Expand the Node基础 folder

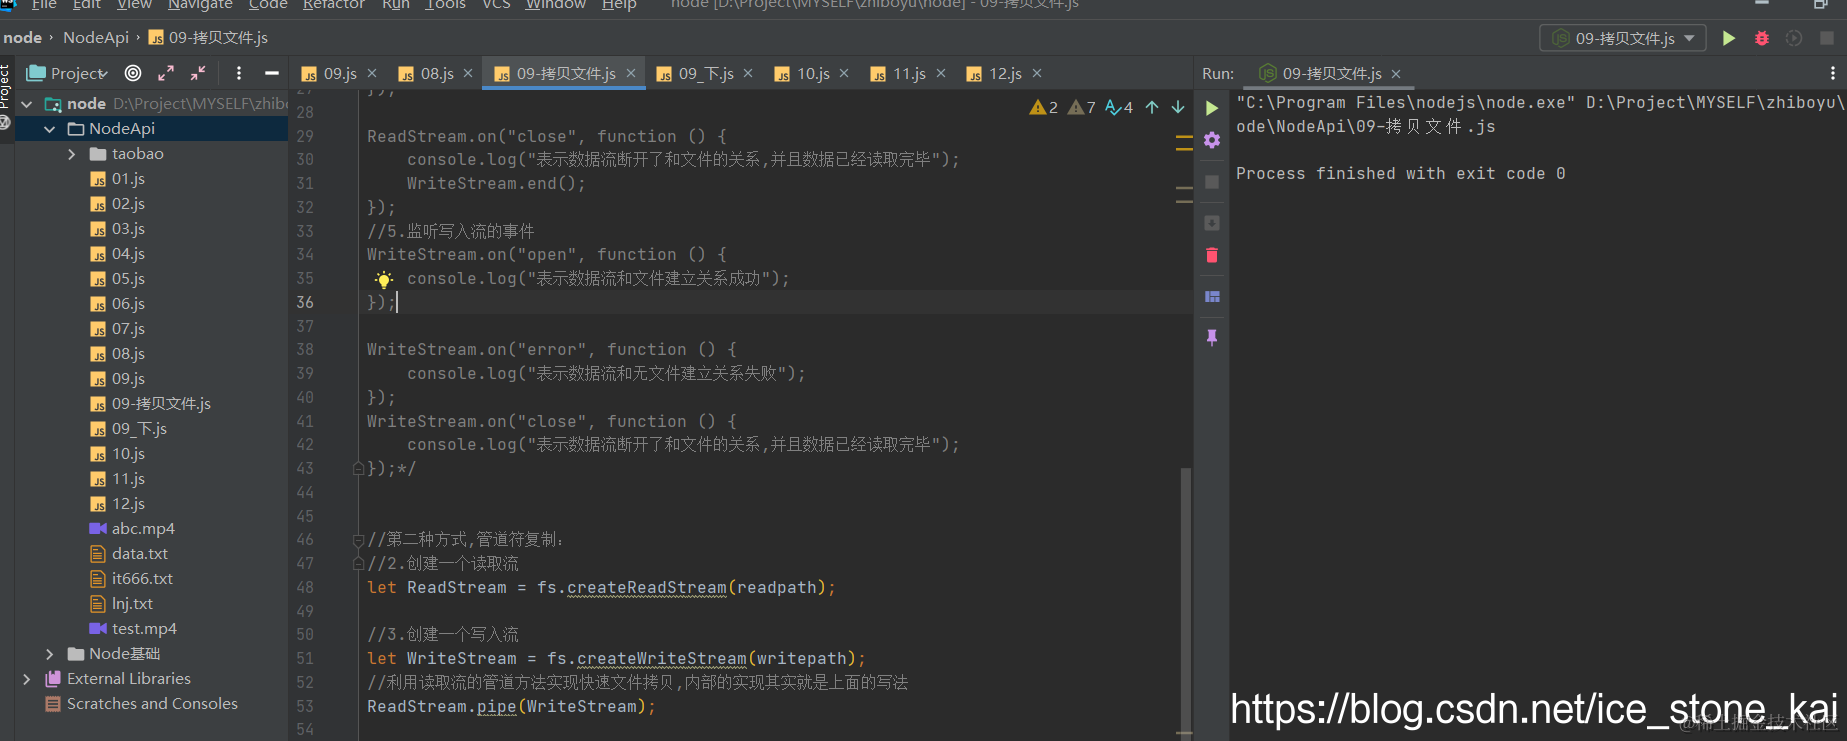click(49, 654)
